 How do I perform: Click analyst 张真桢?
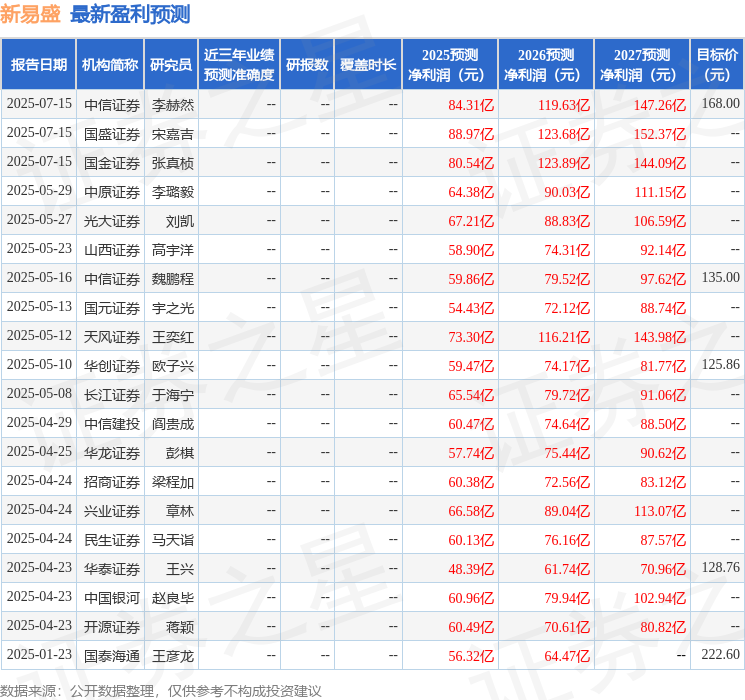173,163
